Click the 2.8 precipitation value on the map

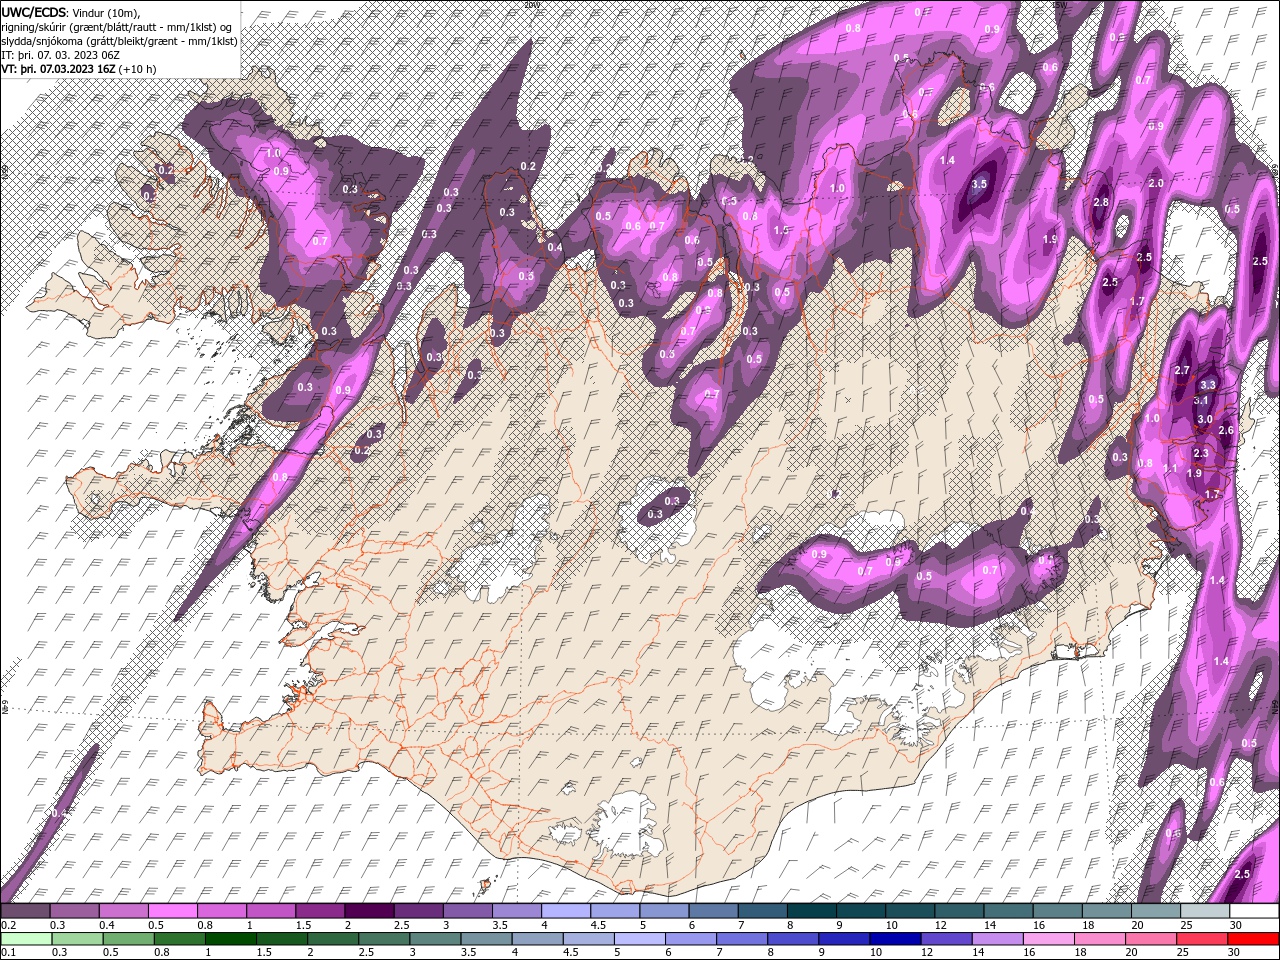click(x=1101, y=202)
